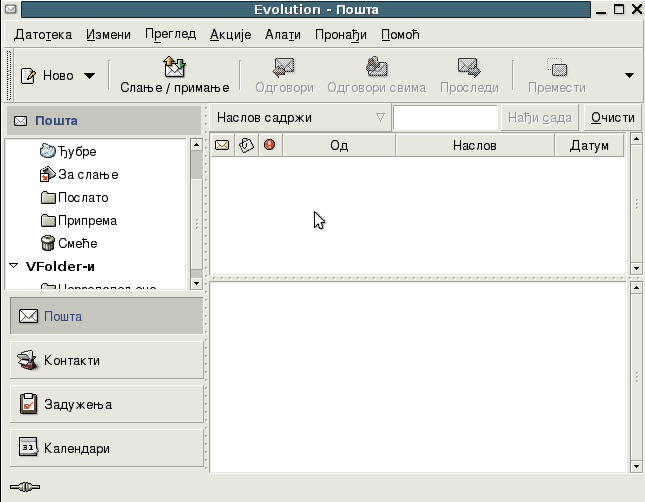Open the Акције menu
This screenshot has width=645, height=502.
click(230, 35)
